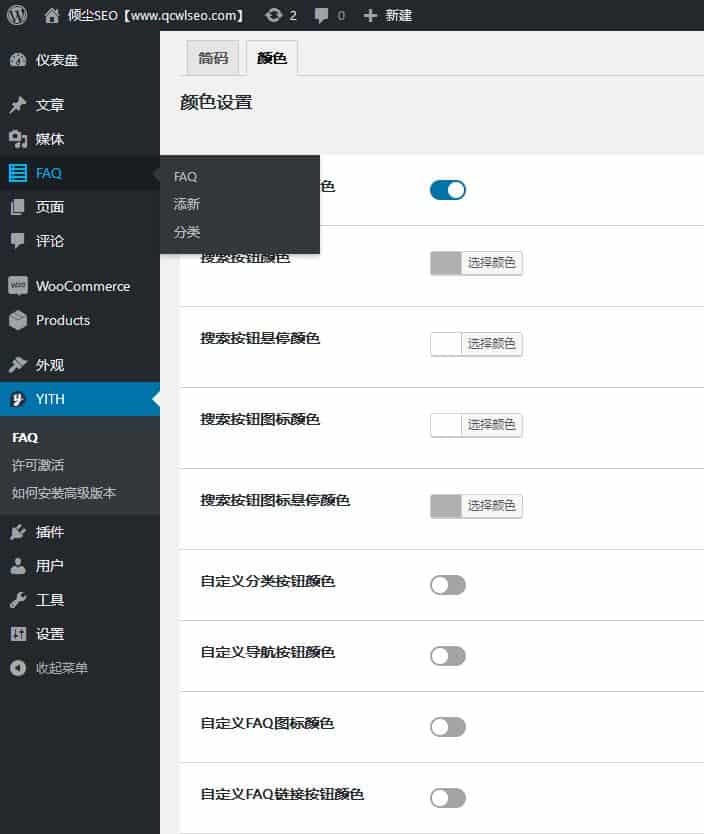The image size is (704, 834).
Task: Select the 颜色 tab
Action: tap(272, 58)
